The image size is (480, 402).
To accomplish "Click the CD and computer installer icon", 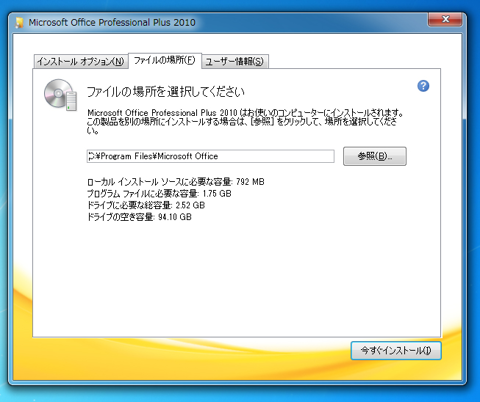I will [x=60, y=95].
